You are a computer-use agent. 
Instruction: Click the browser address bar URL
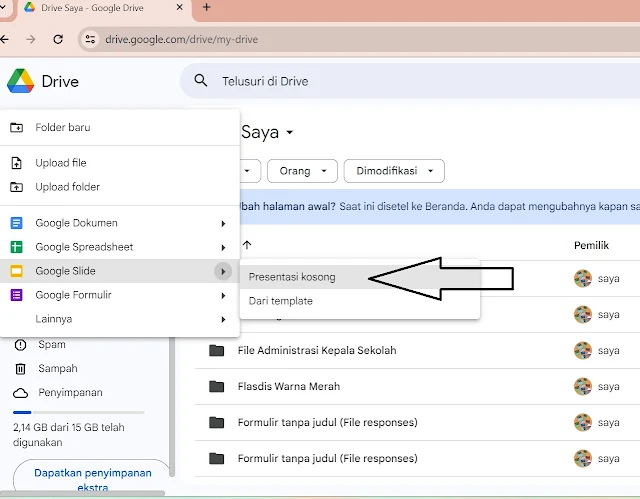click(x=182, y=40)
